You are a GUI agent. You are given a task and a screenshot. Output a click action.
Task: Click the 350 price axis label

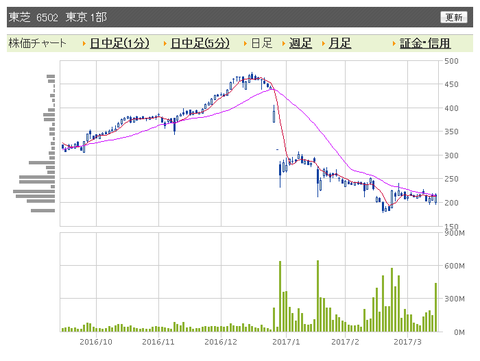point(451,132)
